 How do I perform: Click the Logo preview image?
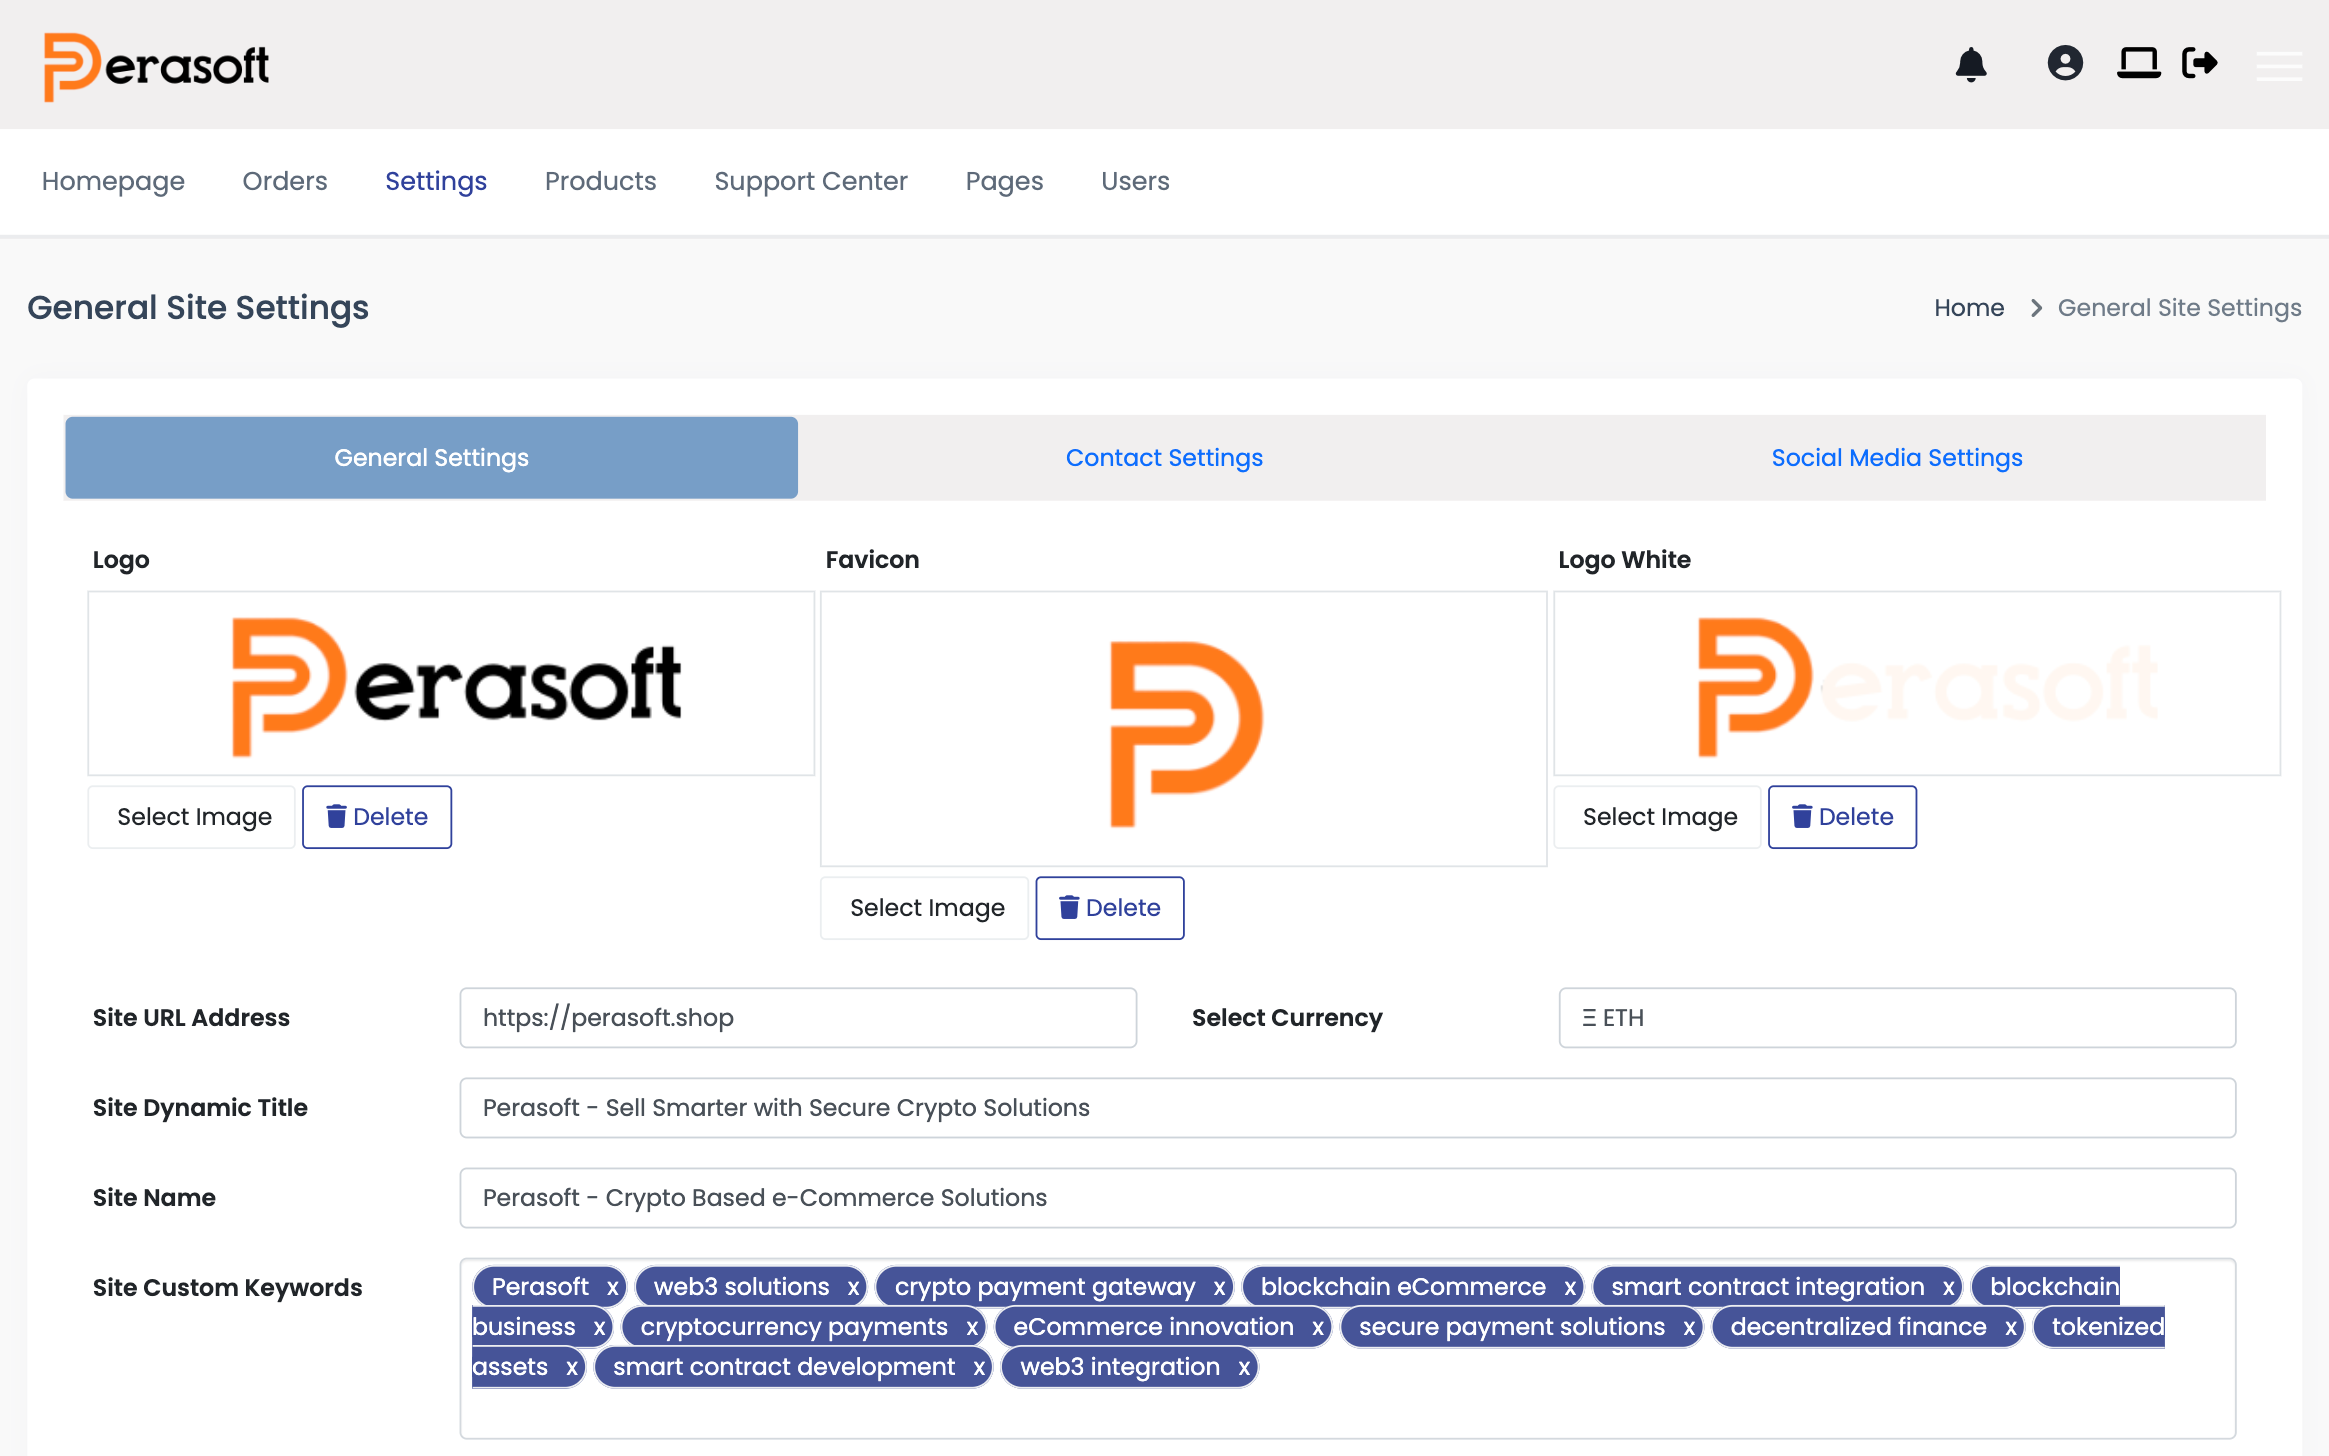point(451,684)
